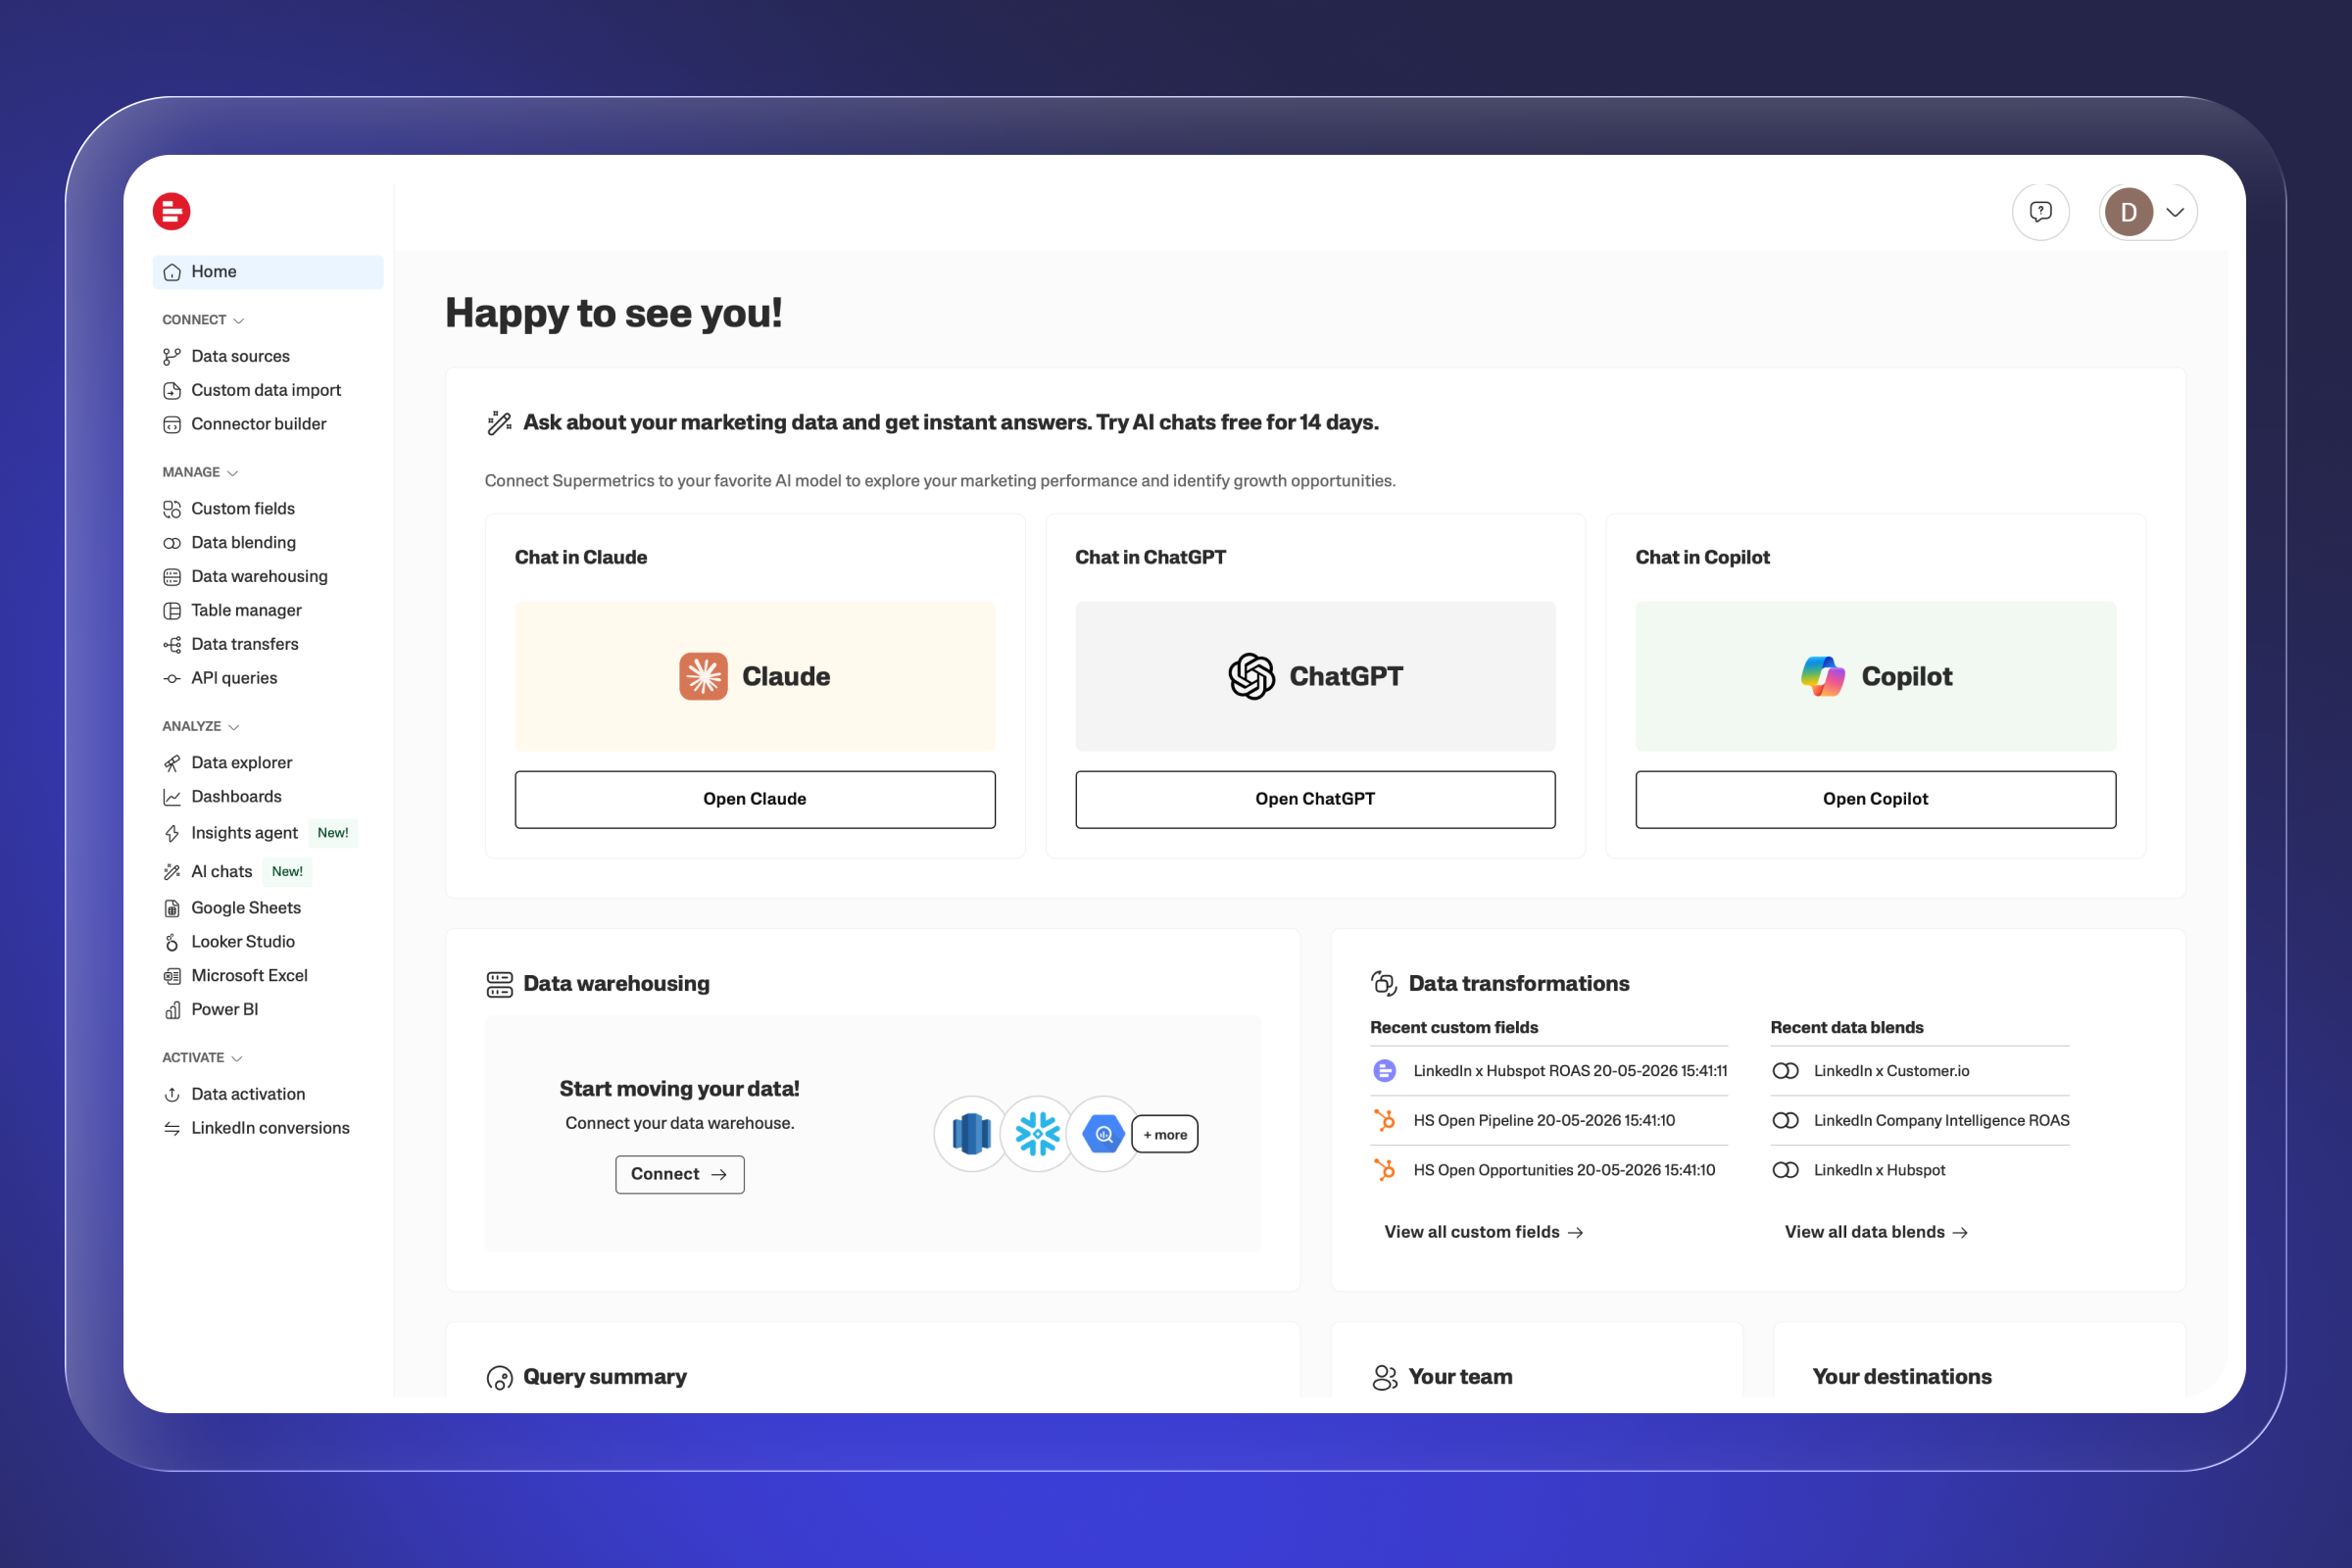Click the Table manager sidebar icon
The image size is (2352, 1568).
click(172, 611)
